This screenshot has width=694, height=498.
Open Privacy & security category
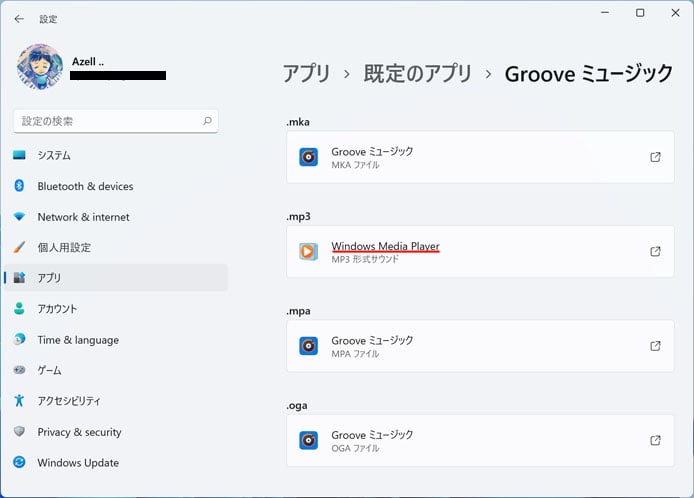[116, 432]
